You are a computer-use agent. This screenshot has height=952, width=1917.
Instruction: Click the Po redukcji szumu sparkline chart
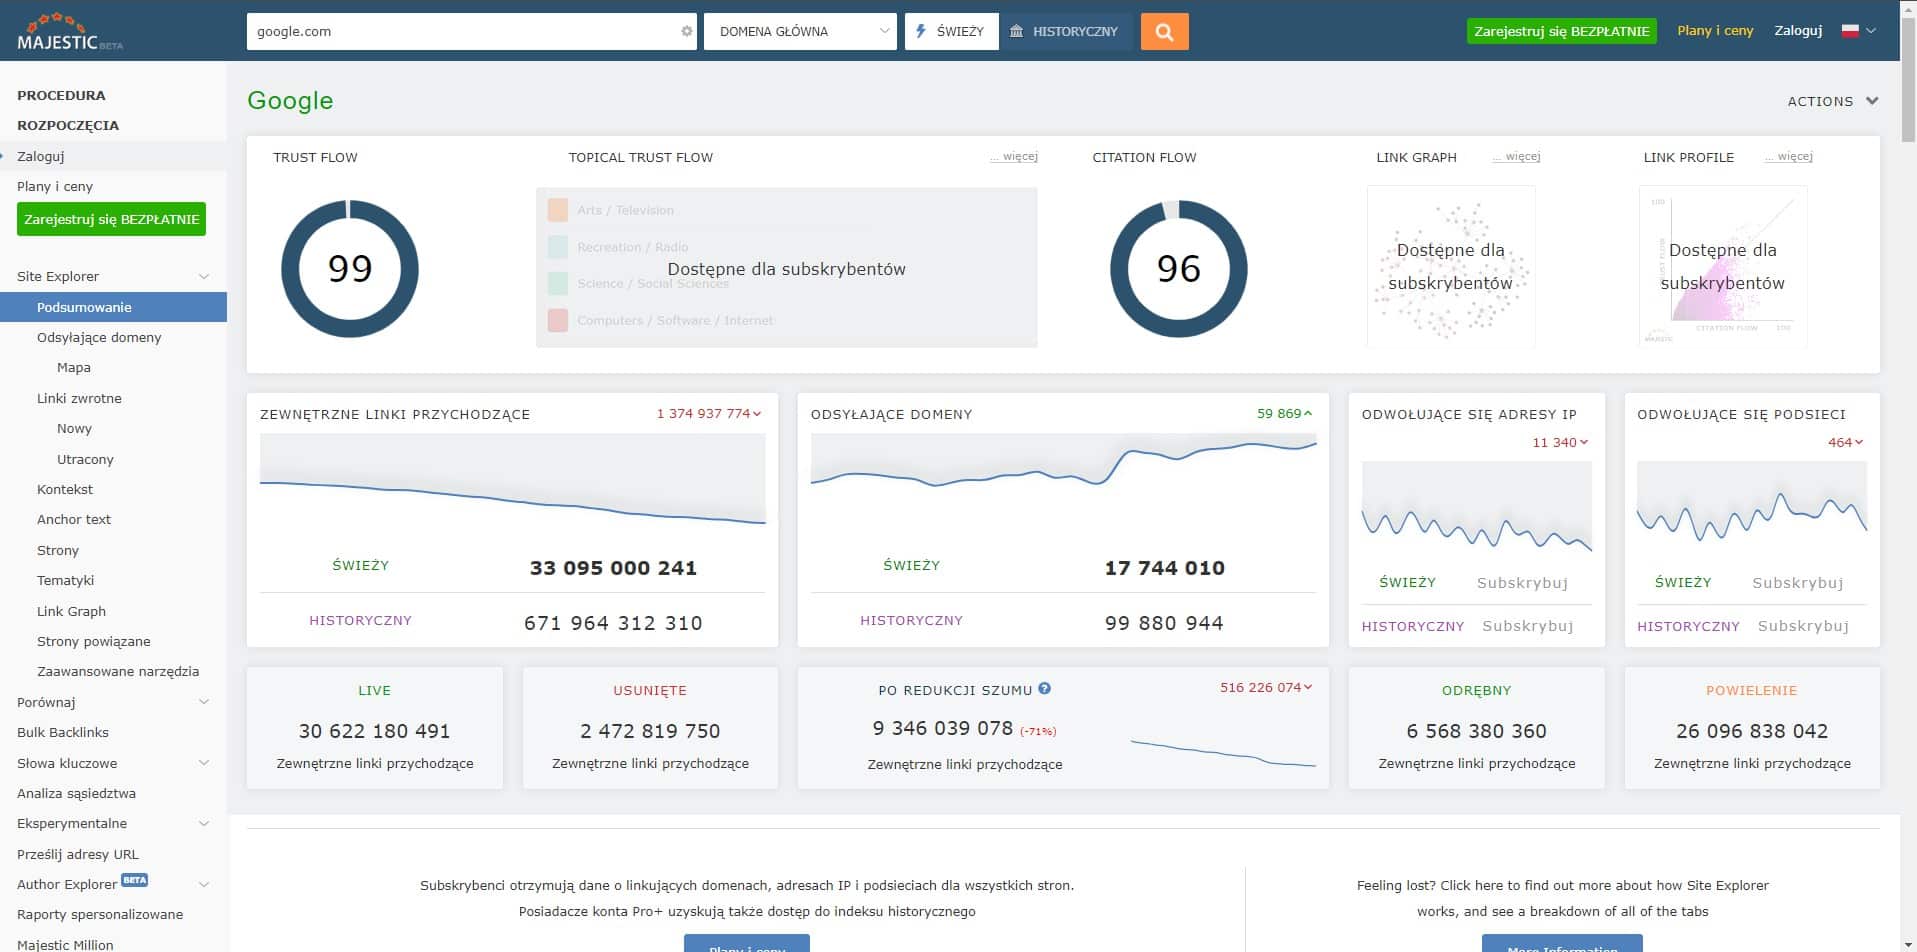1223,752
